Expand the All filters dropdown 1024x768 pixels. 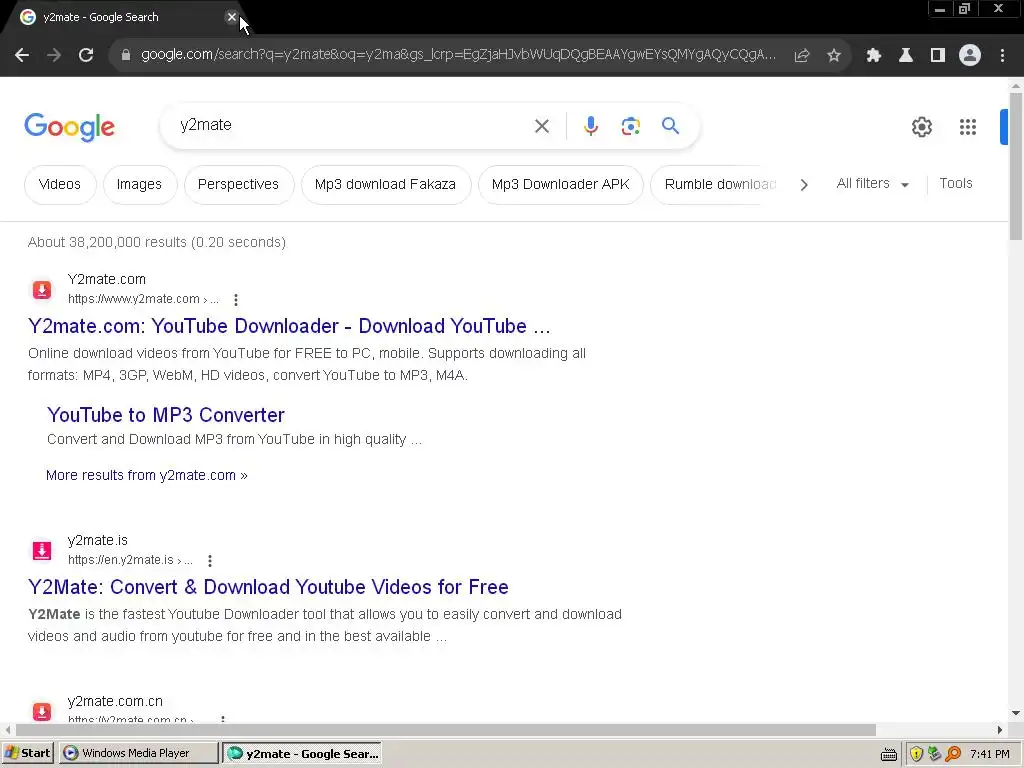coord(872,184)
